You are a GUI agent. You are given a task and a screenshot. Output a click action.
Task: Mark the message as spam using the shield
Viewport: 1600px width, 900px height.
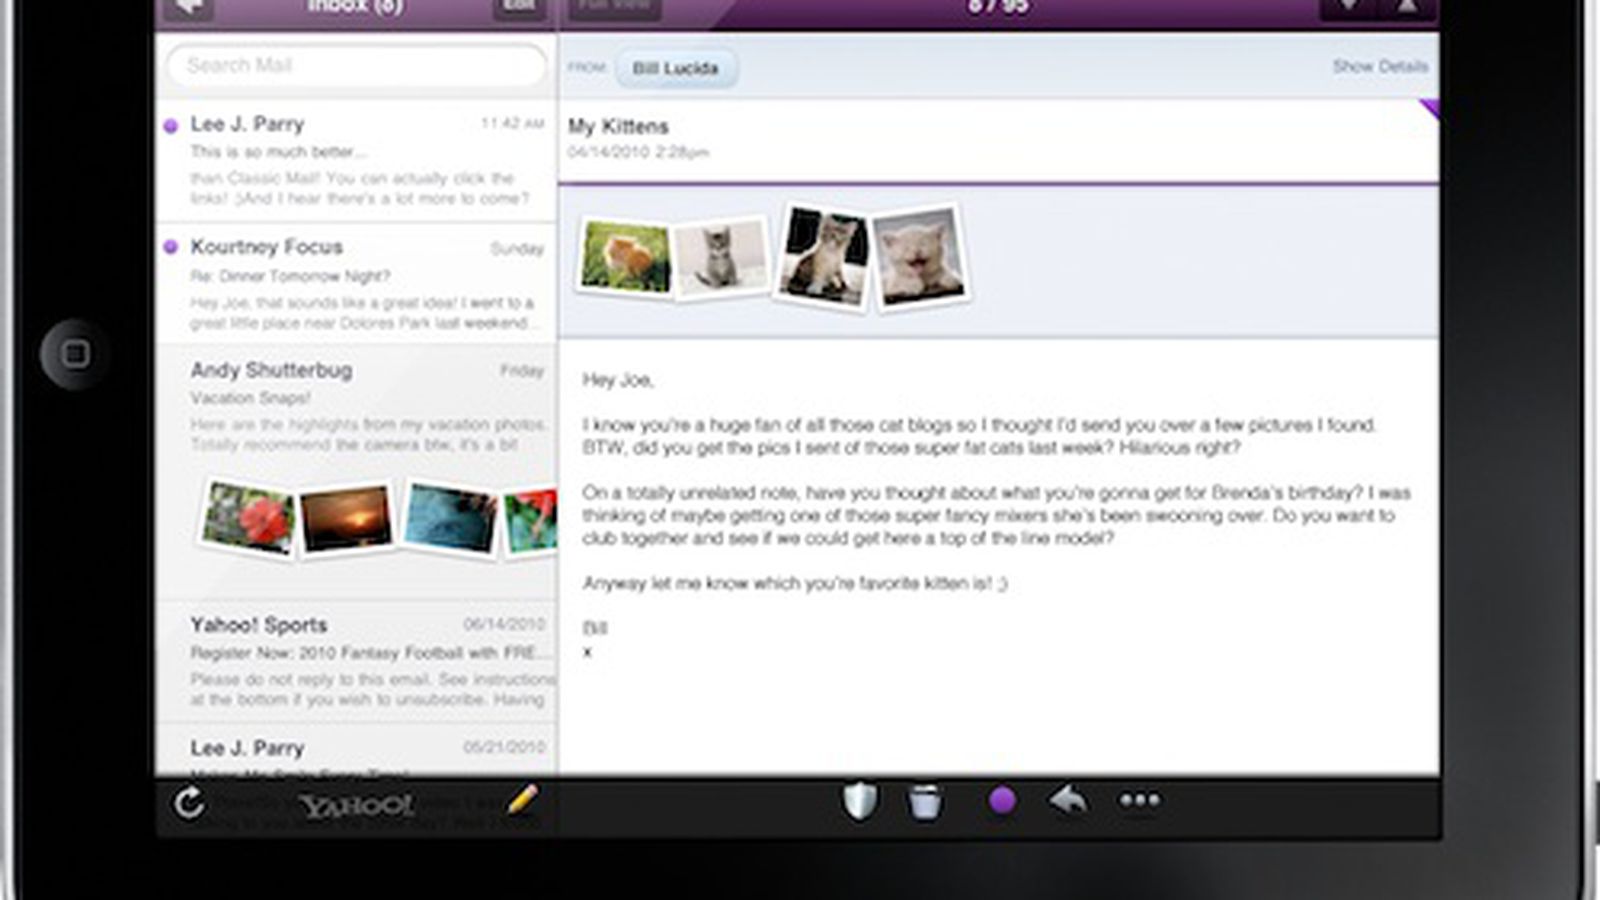click(860, 801)
